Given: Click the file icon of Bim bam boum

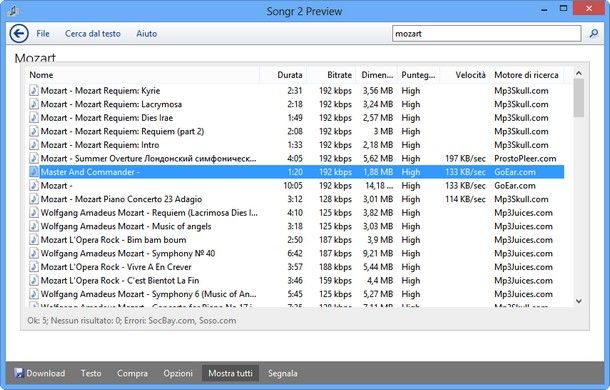Looking at the screenshot, I should click(34, 240).
